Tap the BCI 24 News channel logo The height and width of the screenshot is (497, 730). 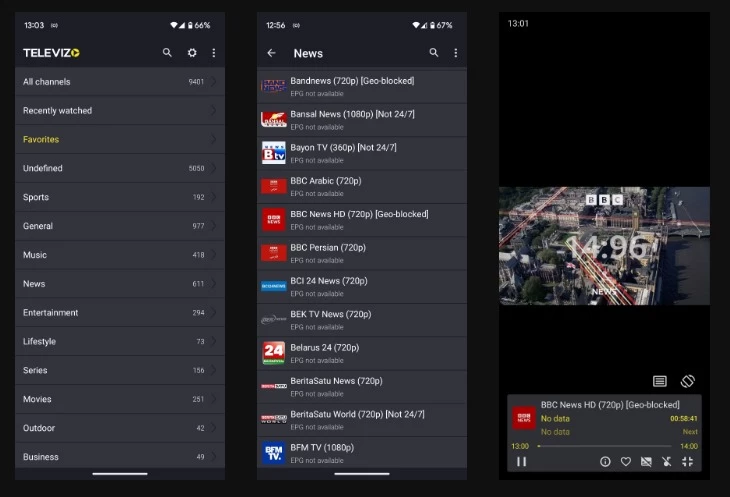click(x=273, y=286)
